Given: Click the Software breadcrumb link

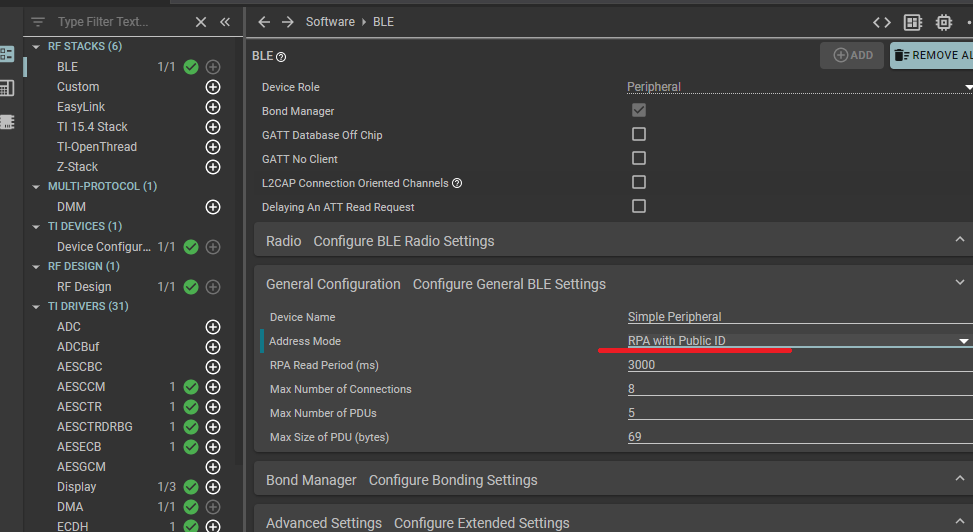Looking at the screenshot, I should [x=330, y=22].
